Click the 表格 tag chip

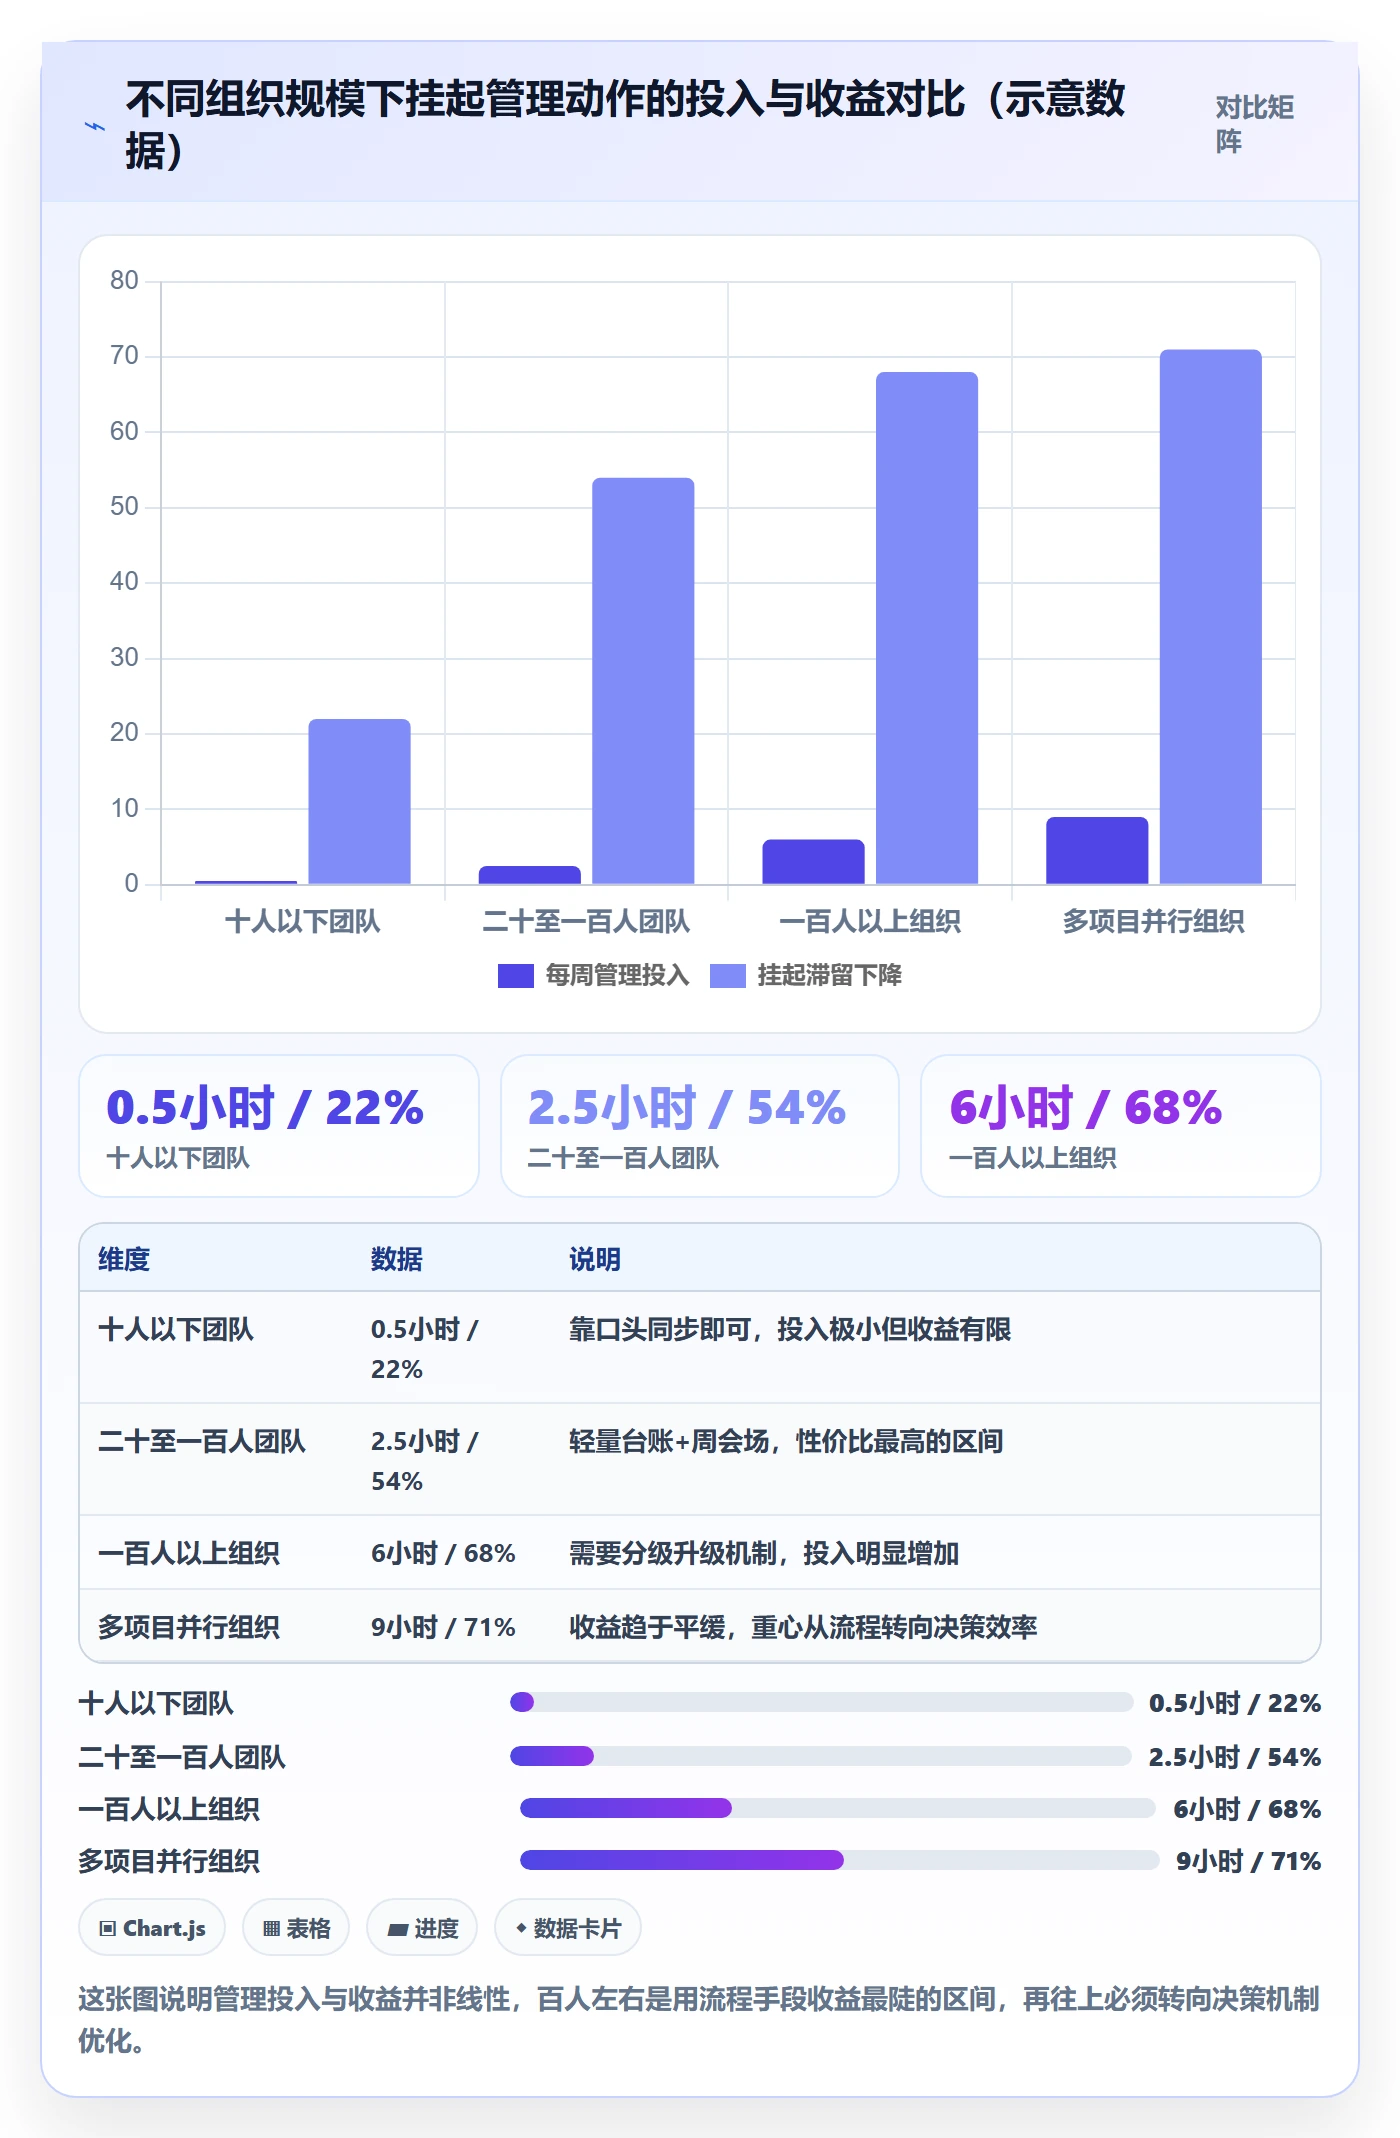(296, 1927)
